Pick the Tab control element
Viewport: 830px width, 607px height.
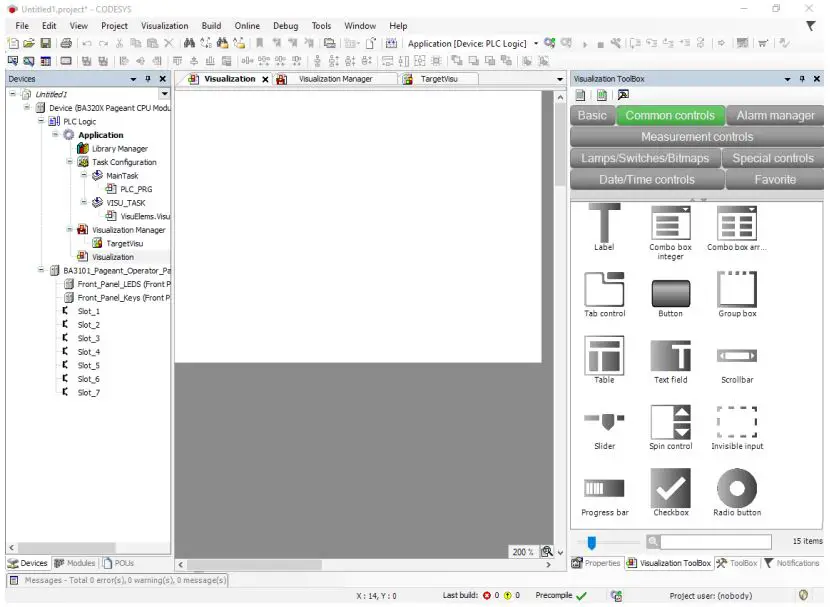point(604,291)
